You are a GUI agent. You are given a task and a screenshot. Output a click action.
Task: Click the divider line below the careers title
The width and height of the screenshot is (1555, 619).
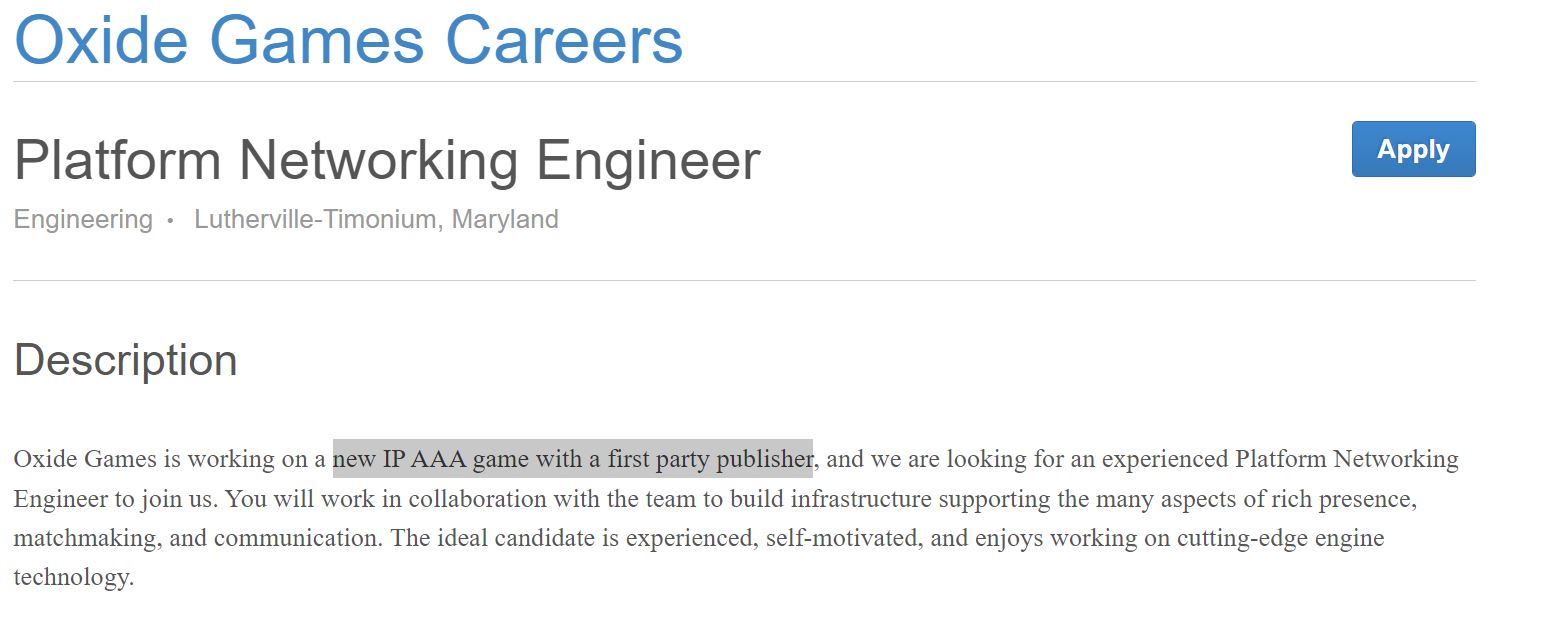tap(745, 81)
